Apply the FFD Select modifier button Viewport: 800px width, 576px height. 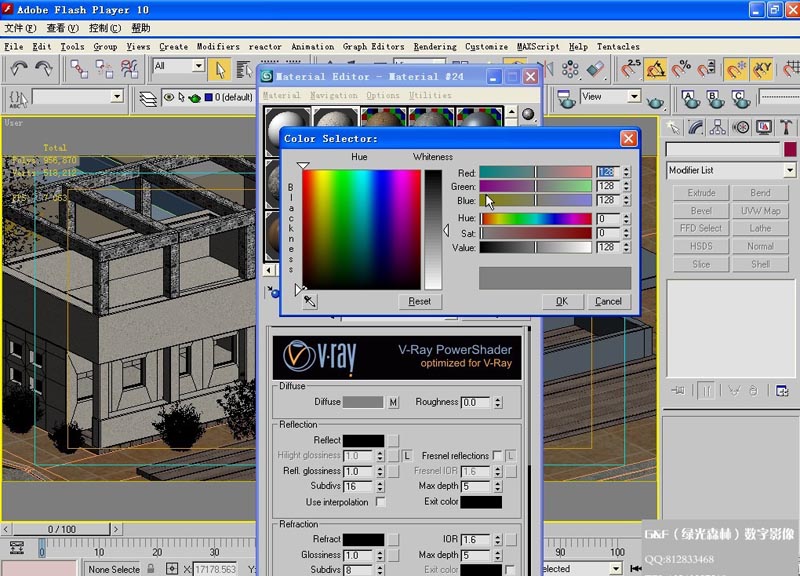pos(701,229)
